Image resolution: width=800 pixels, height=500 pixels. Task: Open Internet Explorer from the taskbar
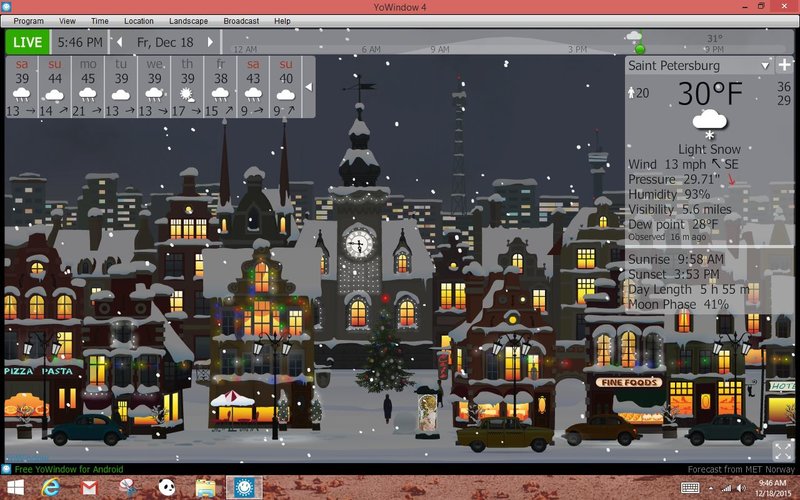52,487
